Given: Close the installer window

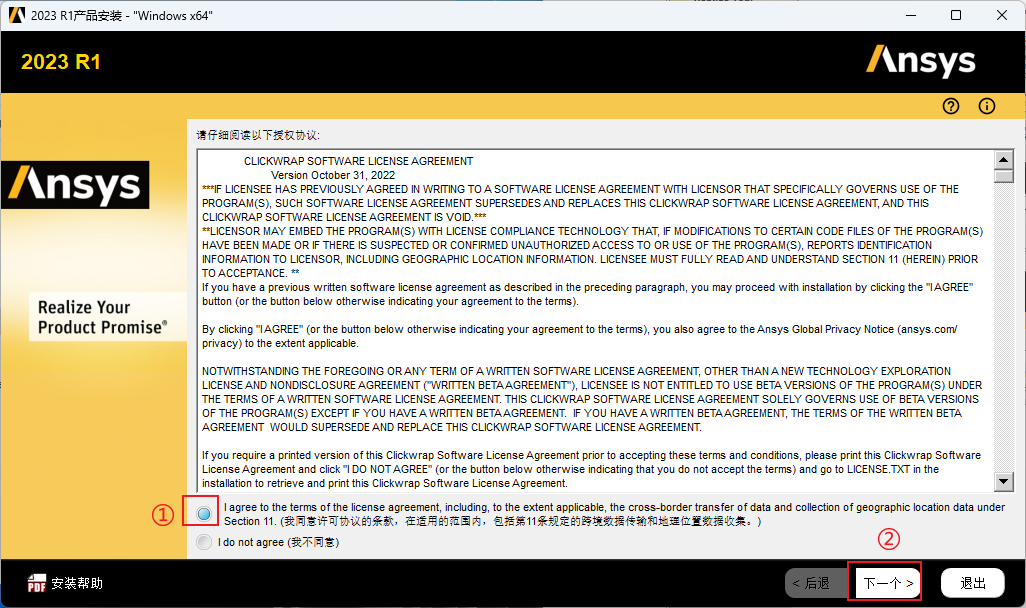Looking at the screenshot, I should pyautogui.click(x=1002, y=15).
